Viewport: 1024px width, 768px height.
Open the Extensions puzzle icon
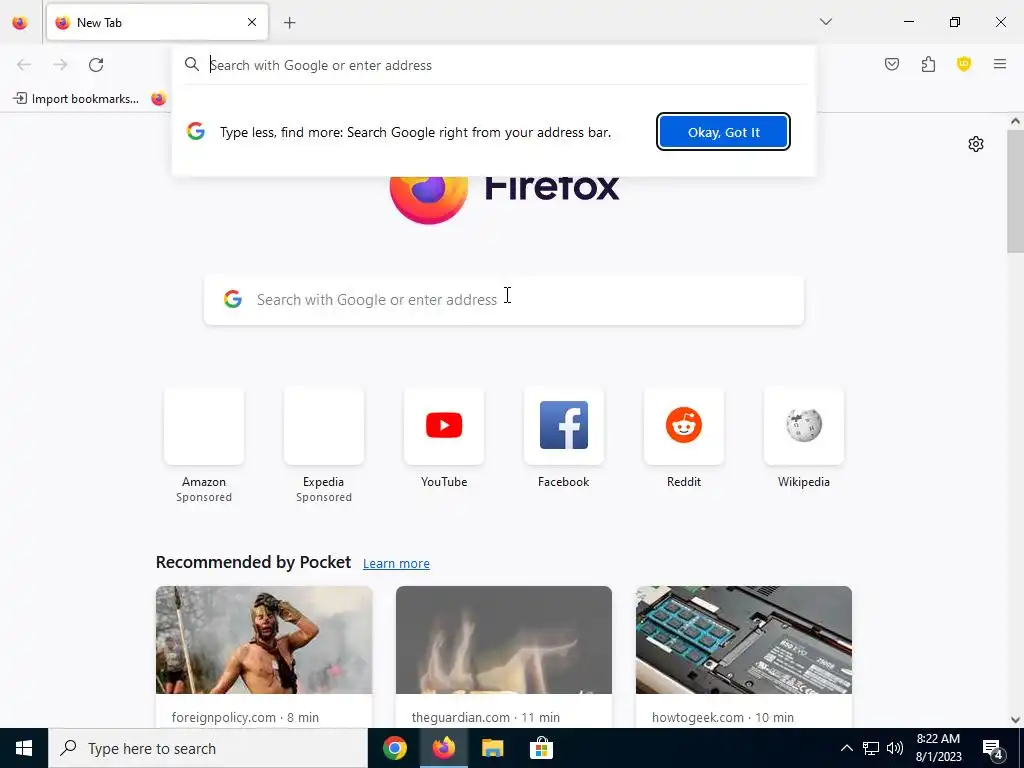pos(928,64)
